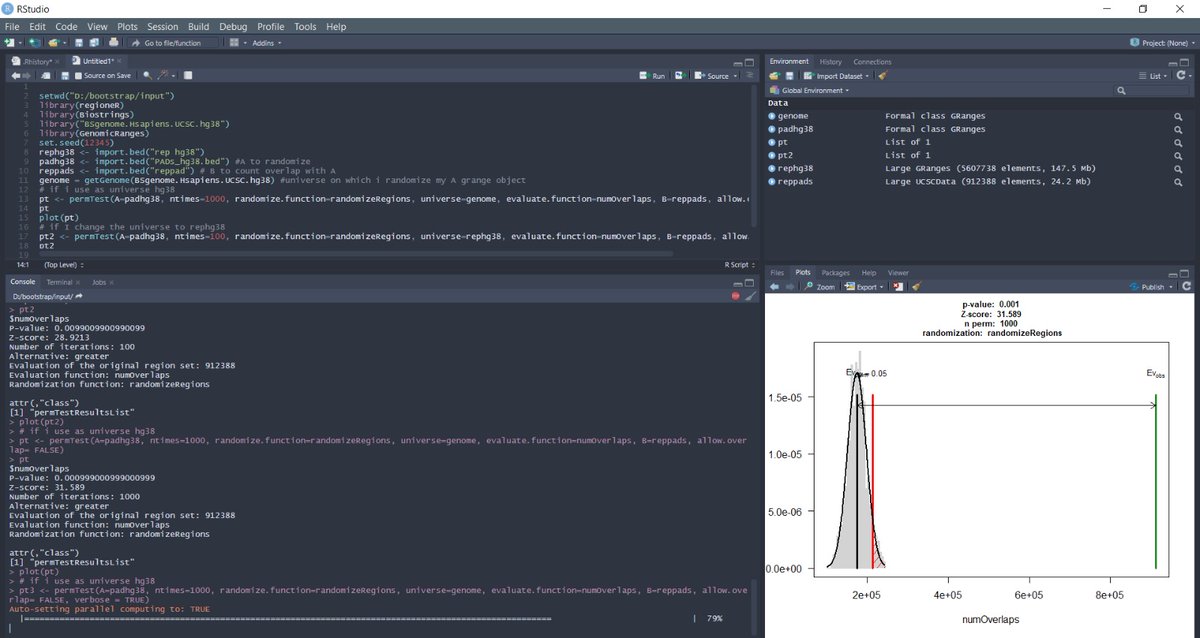The width and height of the screenshot is (1200, 638).
Task: Refresh the current plot
Action: click(x=1187, y=287)
